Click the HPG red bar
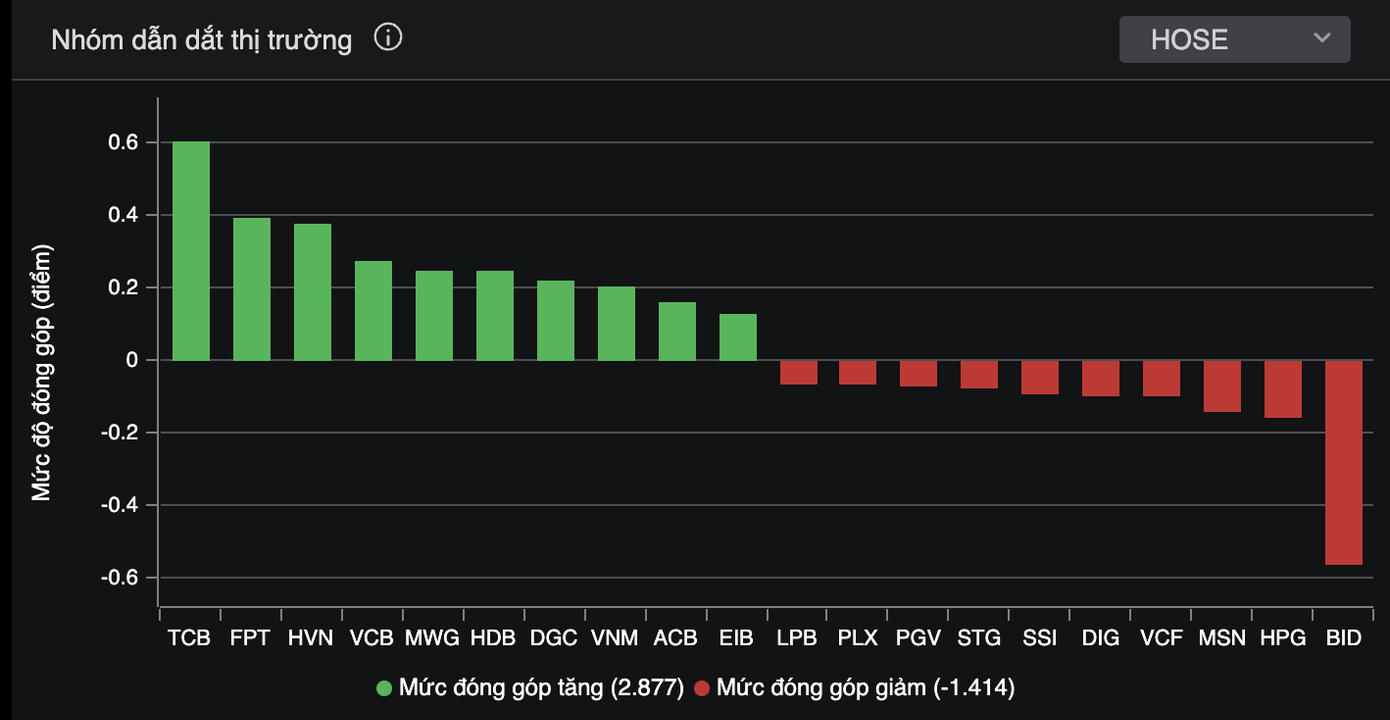 (1283, 389)
